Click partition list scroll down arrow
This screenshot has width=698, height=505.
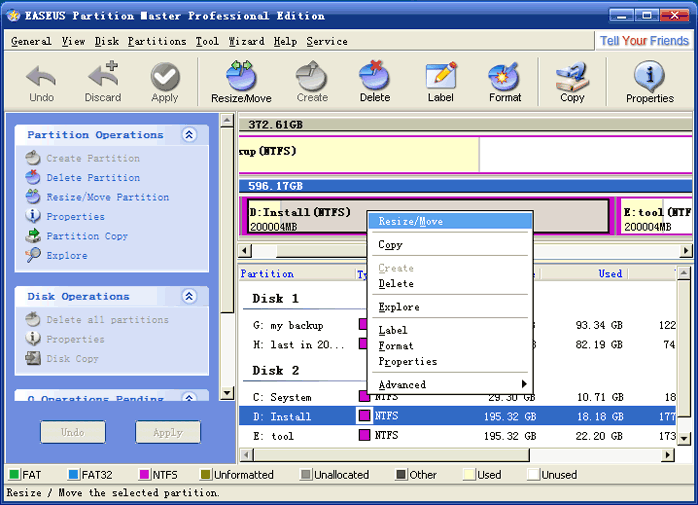[x=684, y=438]
